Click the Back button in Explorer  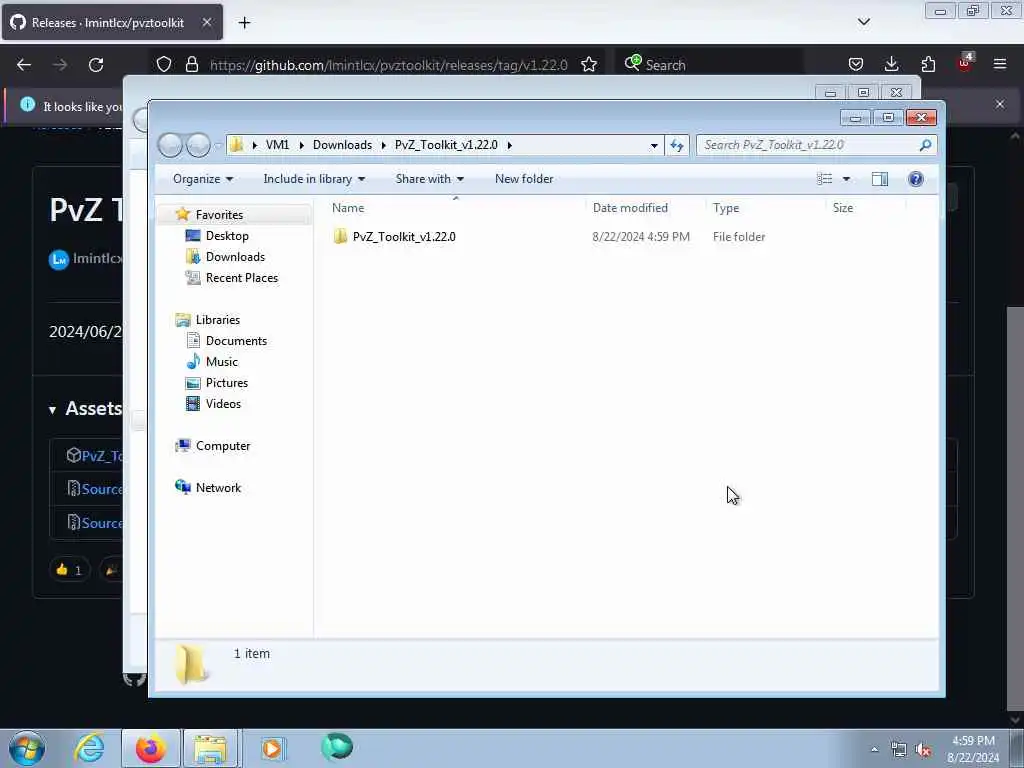click(170, 145)
